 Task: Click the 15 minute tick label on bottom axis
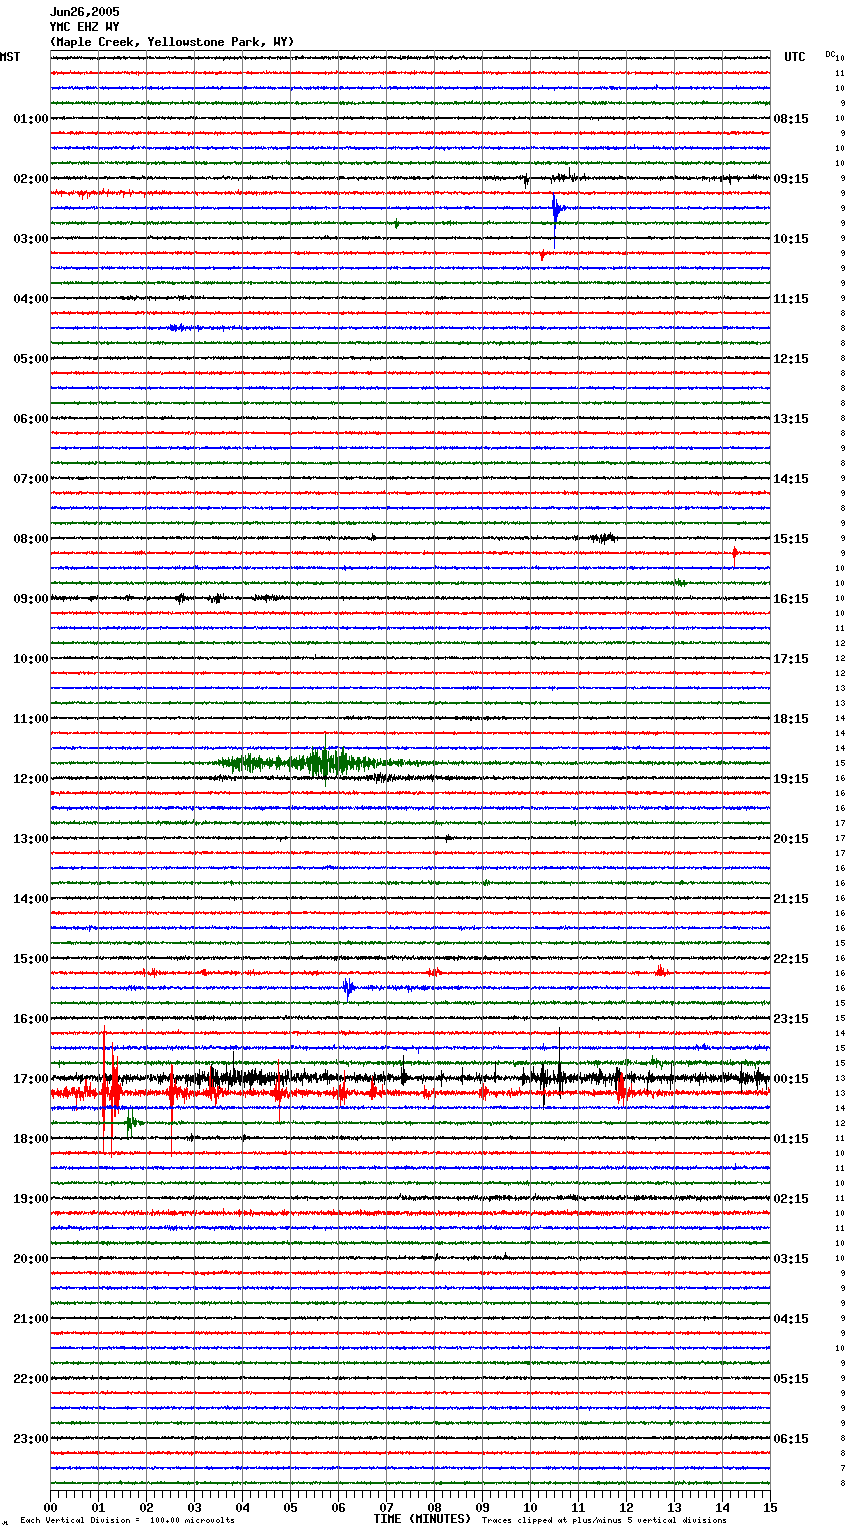(770, 1507)
